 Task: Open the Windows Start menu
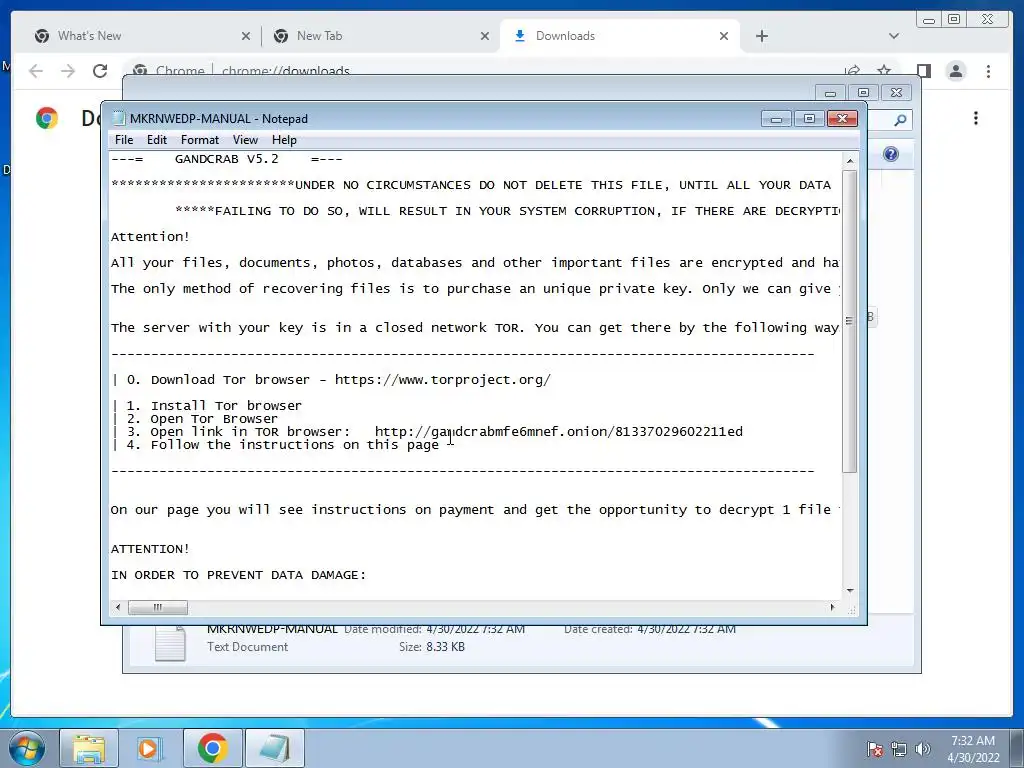point(27,748)
